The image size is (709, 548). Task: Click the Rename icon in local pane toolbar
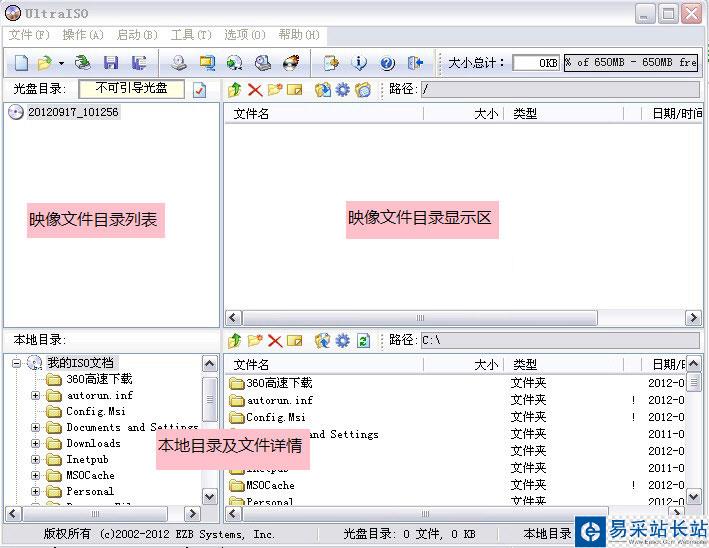[295, 340]
